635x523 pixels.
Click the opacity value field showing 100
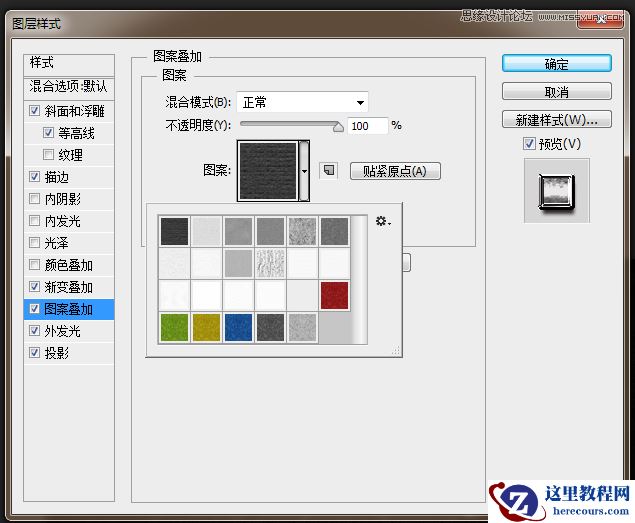coord(367,126)
